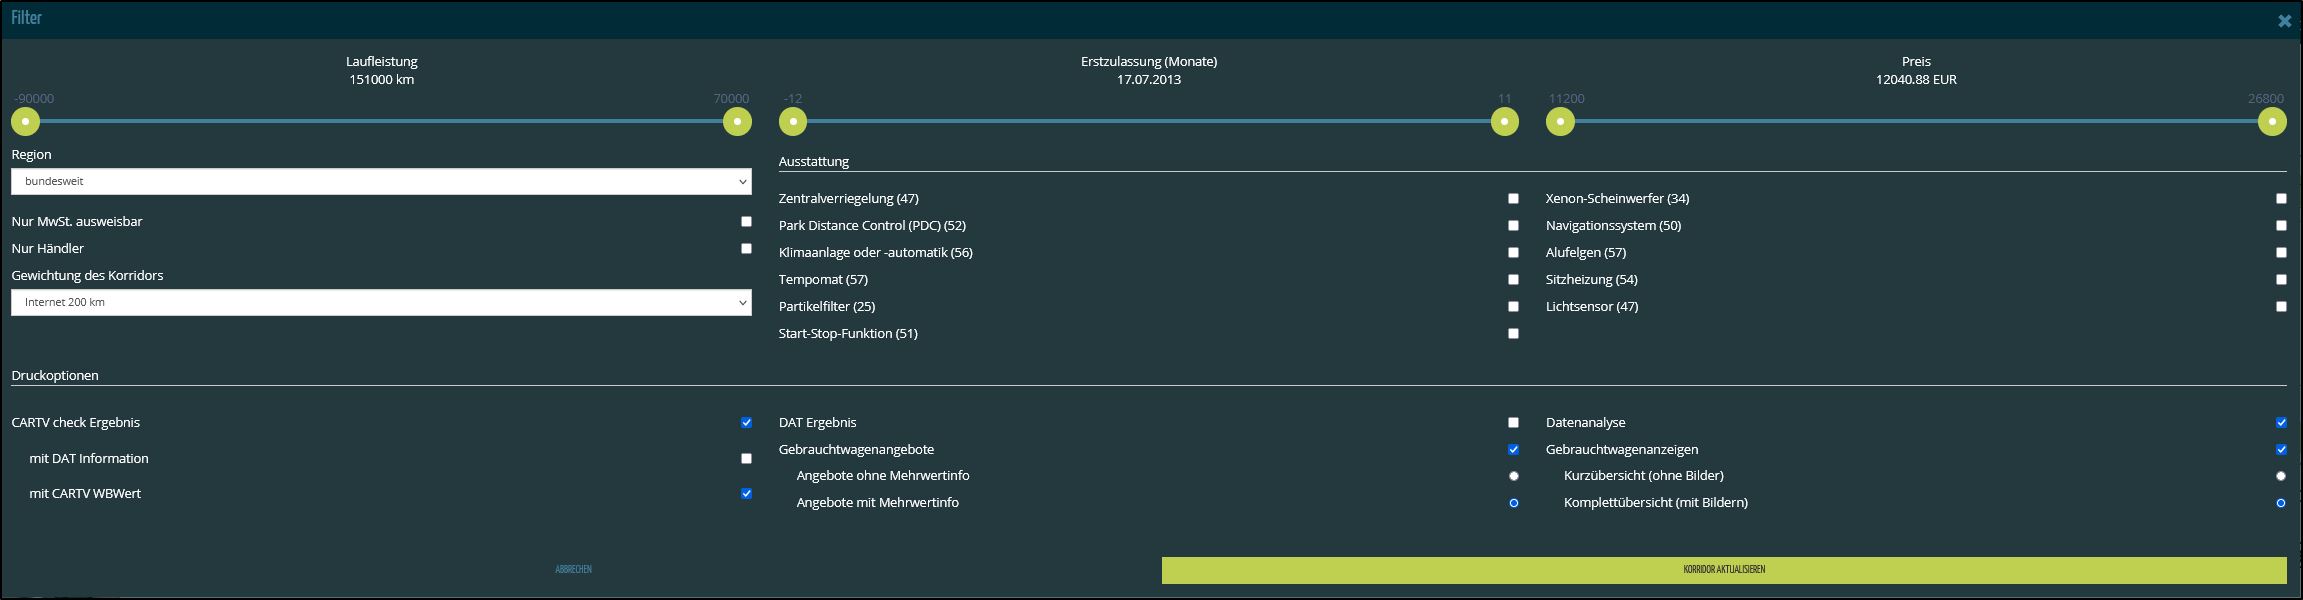Open the Region dropdown set to bundesweit
2303x600 pixels.
click(x=381, y=182)
